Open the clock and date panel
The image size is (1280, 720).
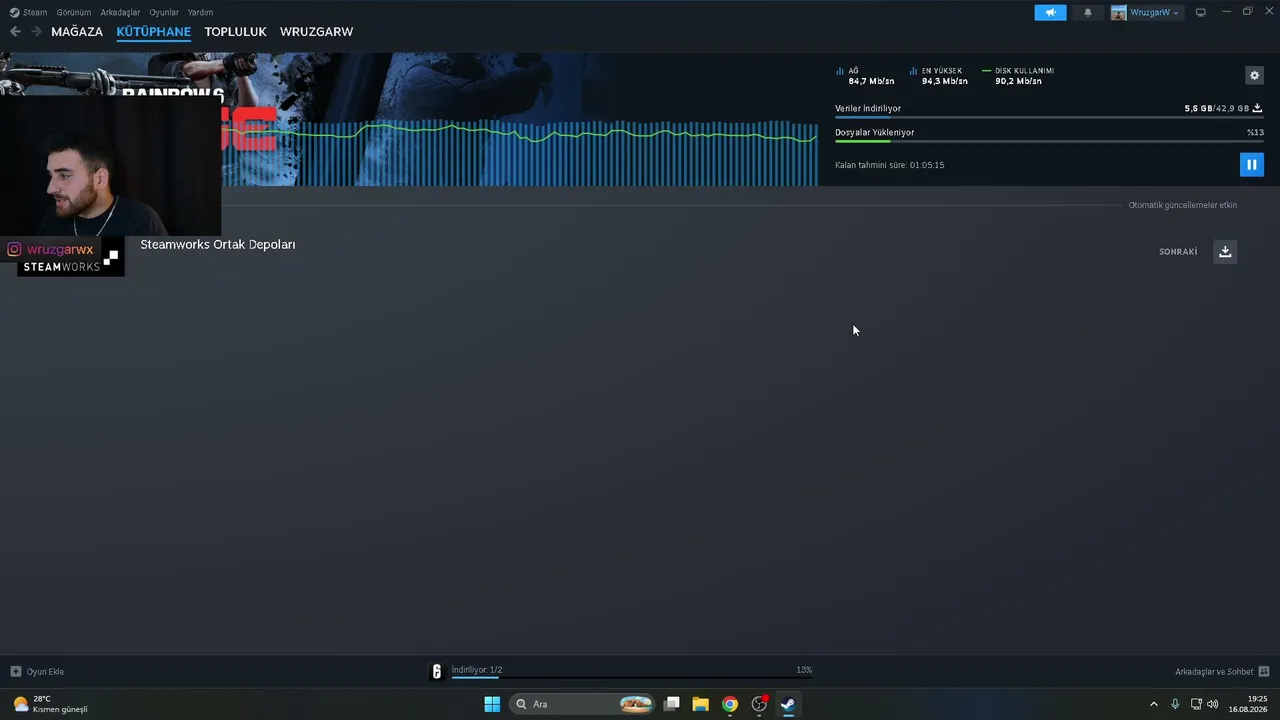coord(1250,704)
